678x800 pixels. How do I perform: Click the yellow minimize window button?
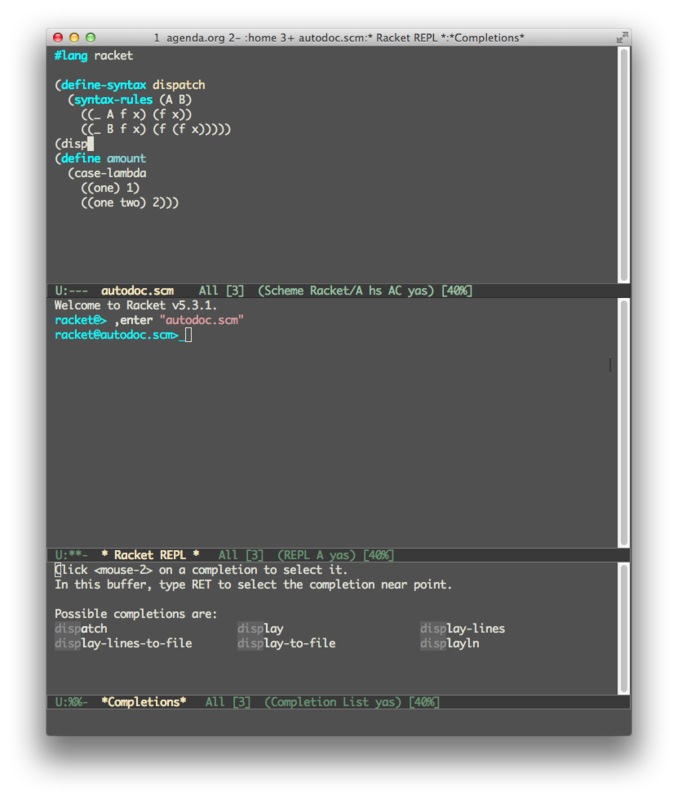coord(74,37)
